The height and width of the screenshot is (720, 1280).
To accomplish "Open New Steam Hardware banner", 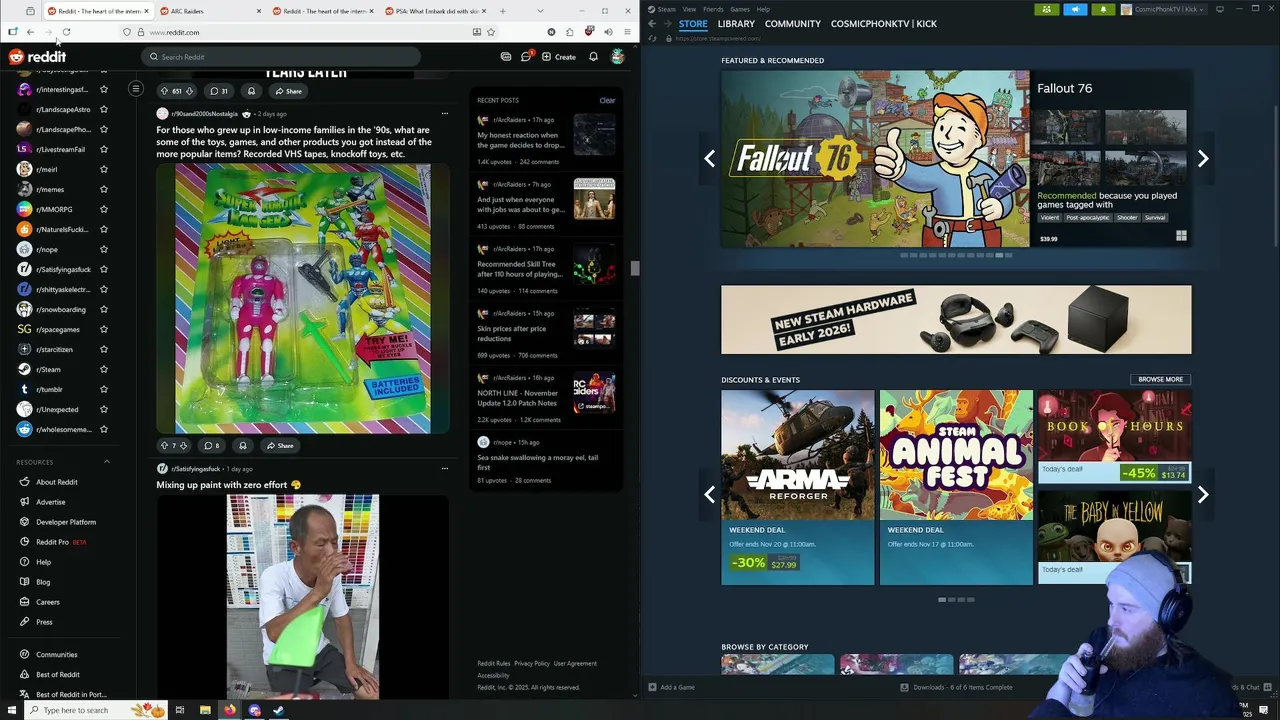I will (x=956, y=320).
